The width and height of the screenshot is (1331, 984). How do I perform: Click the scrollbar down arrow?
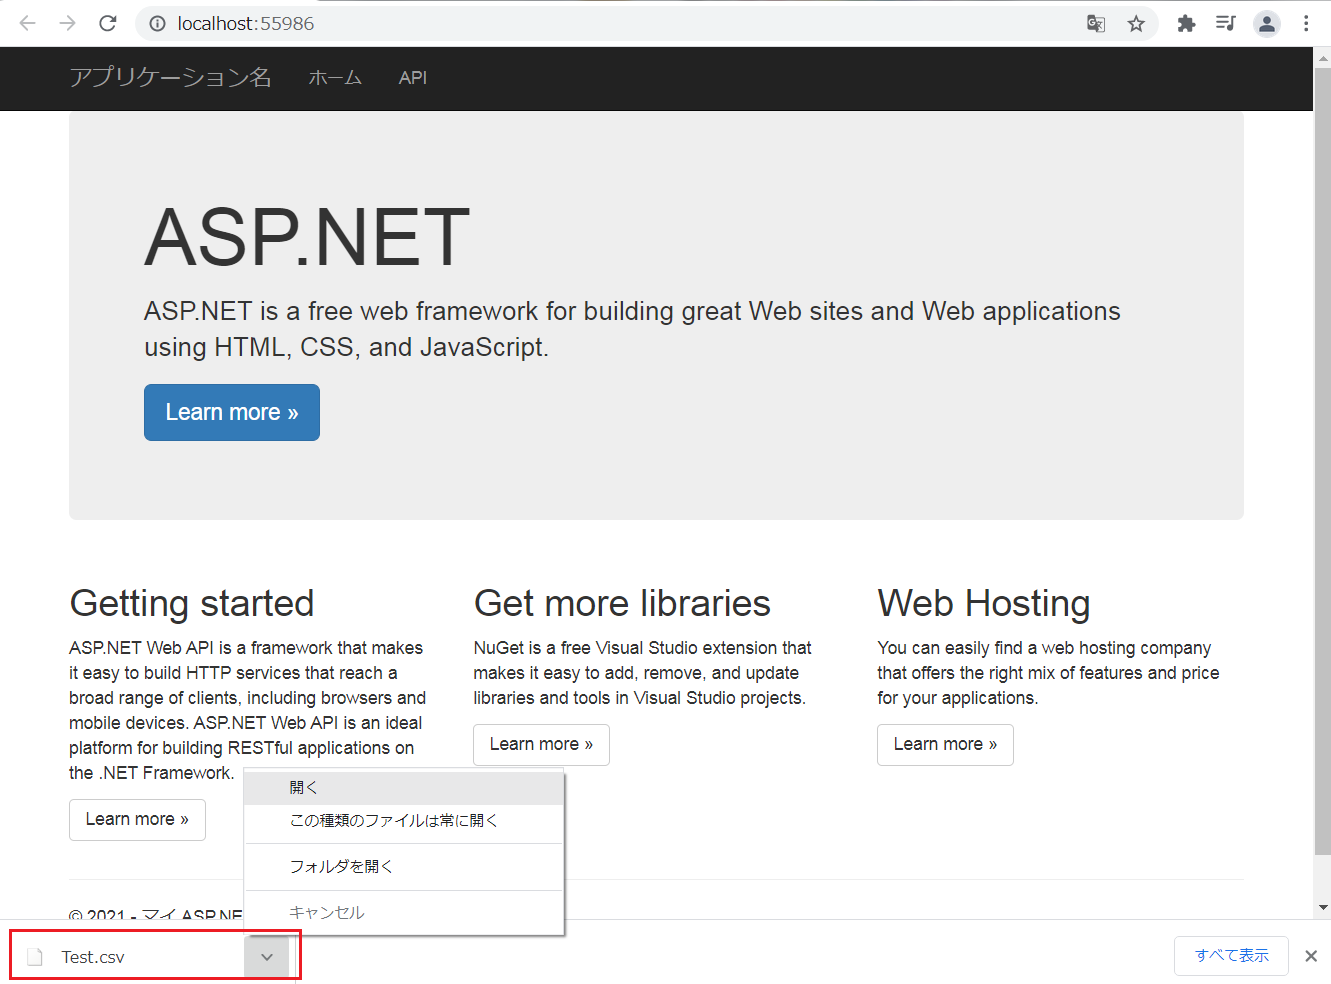[x=1322, y=908]
